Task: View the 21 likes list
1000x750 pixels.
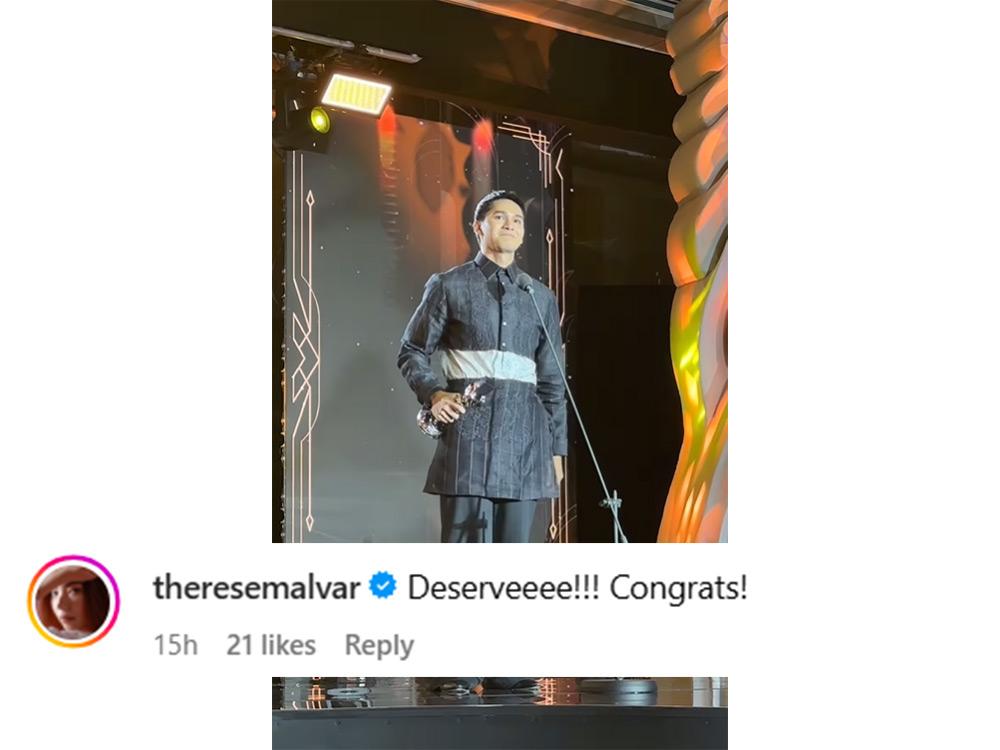Action: pyautogui.click(x=271, y=645)
